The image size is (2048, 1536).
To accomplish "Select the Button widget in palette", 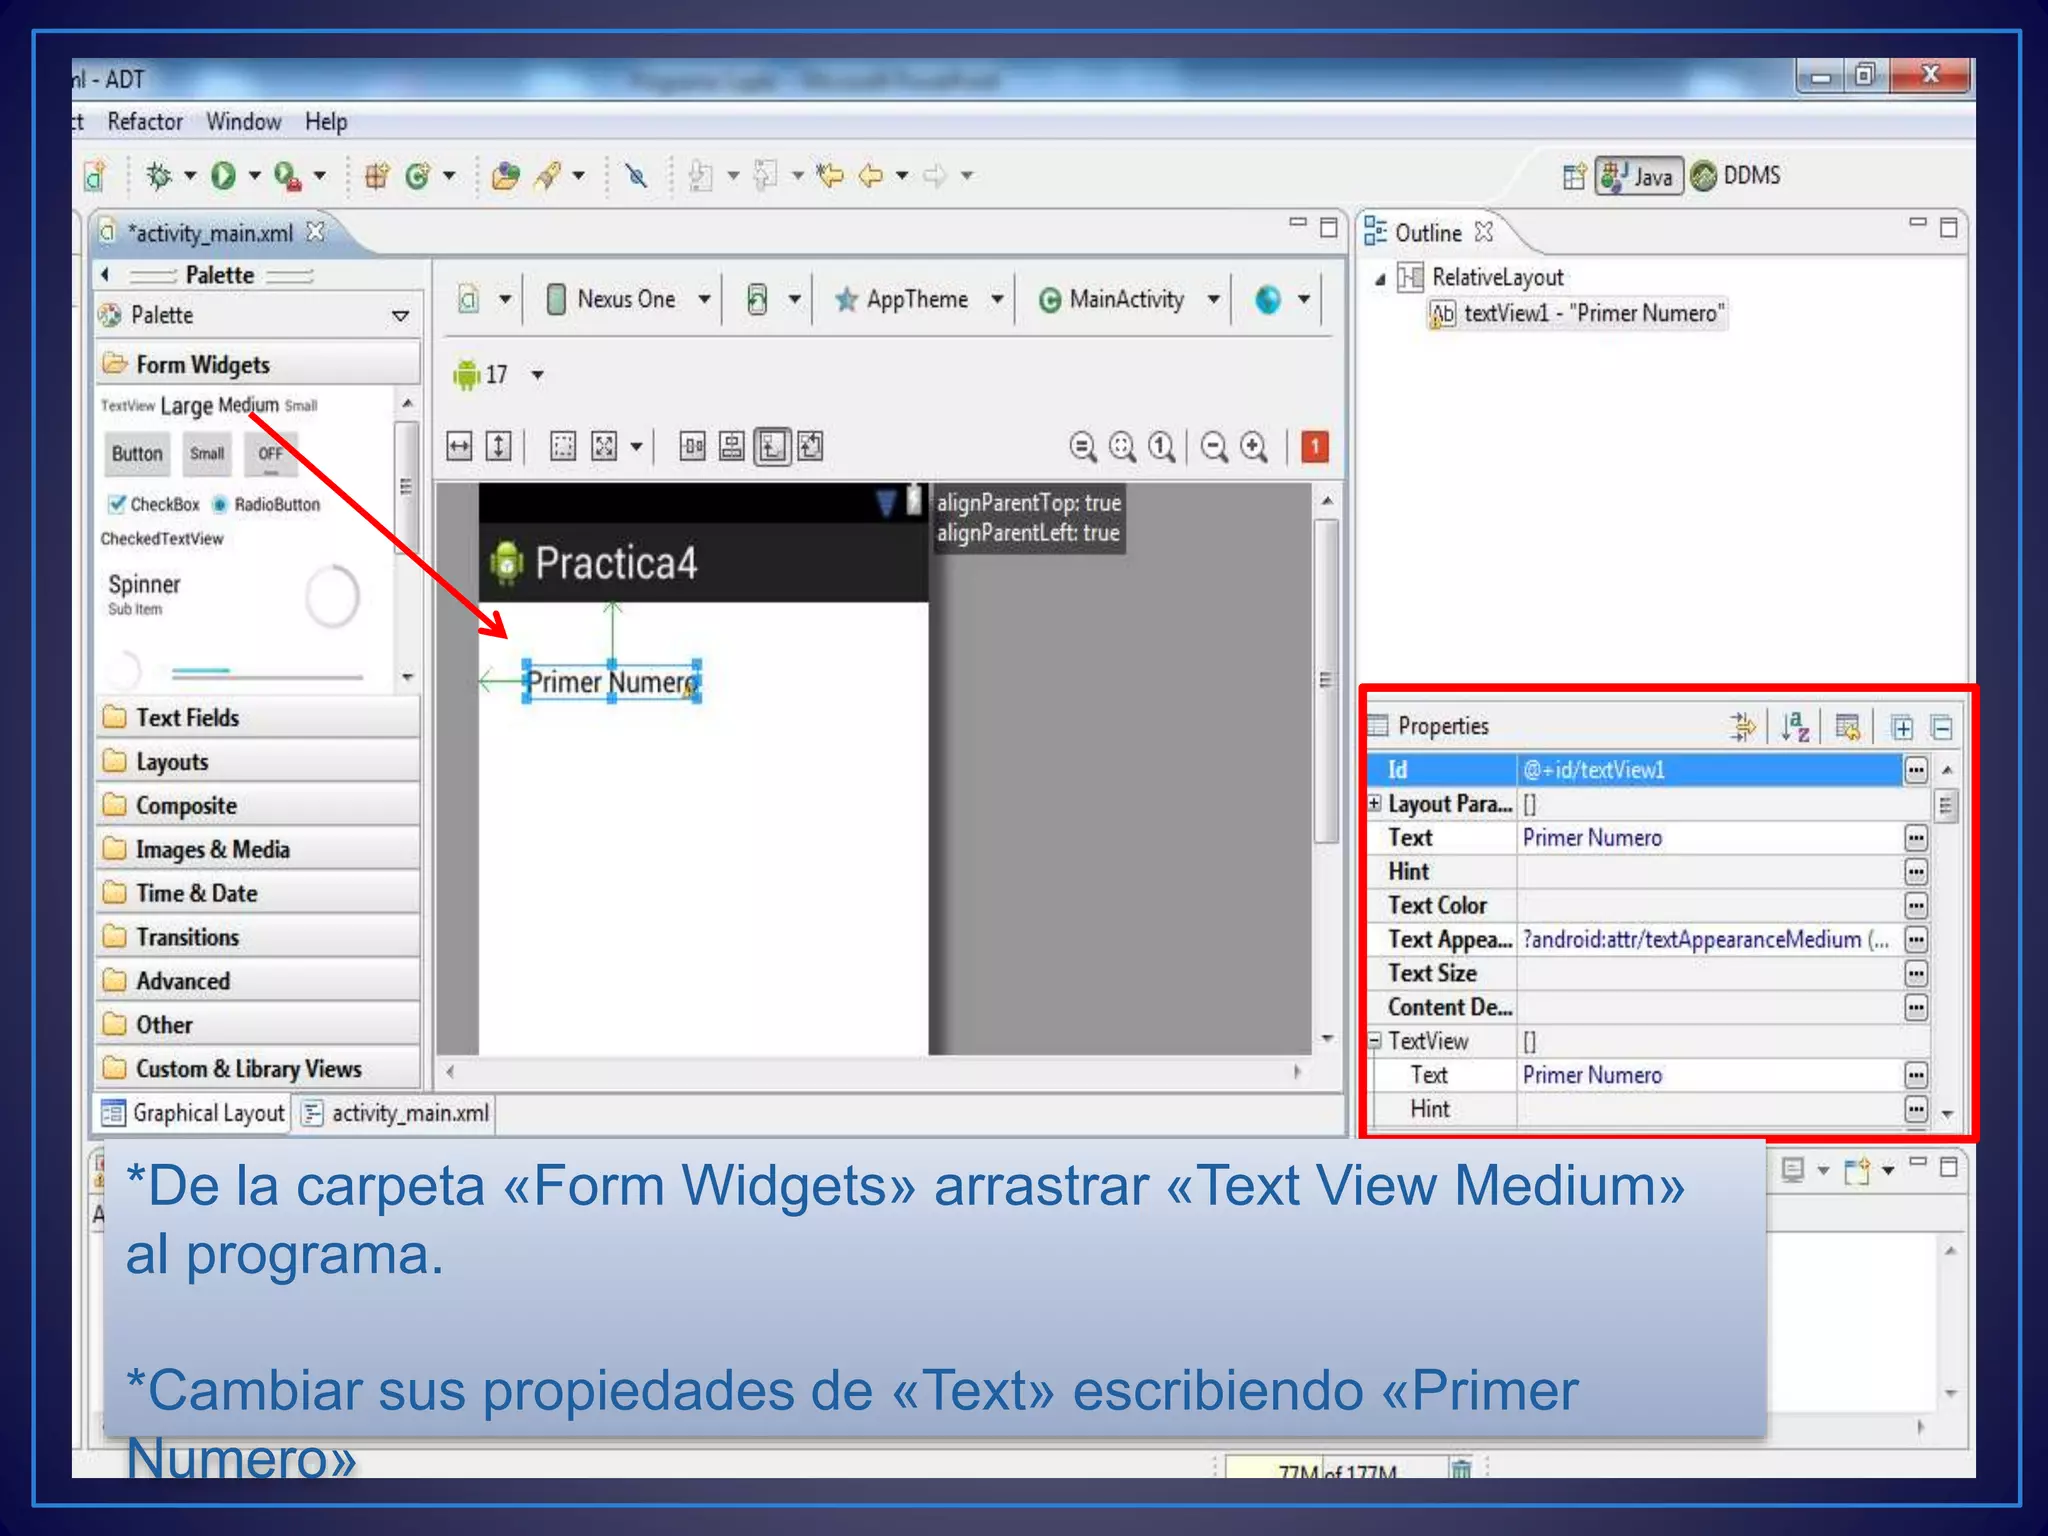I will click(x=136, y=454).
